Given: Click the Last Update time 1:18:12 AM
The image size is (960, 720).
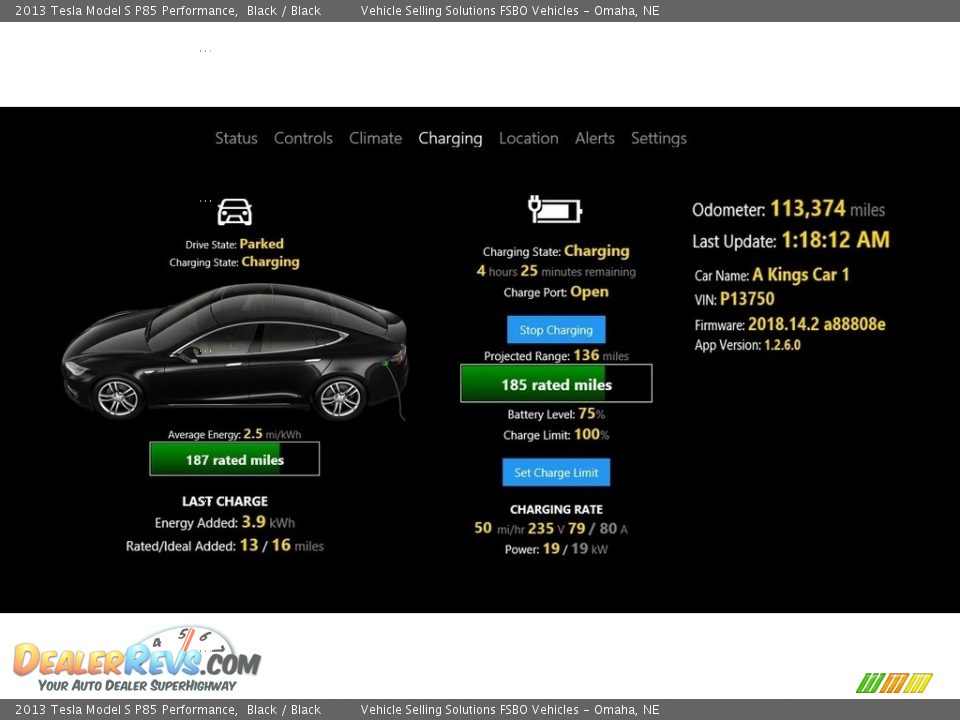Looking at the screenshot, I should pos(835,240).
